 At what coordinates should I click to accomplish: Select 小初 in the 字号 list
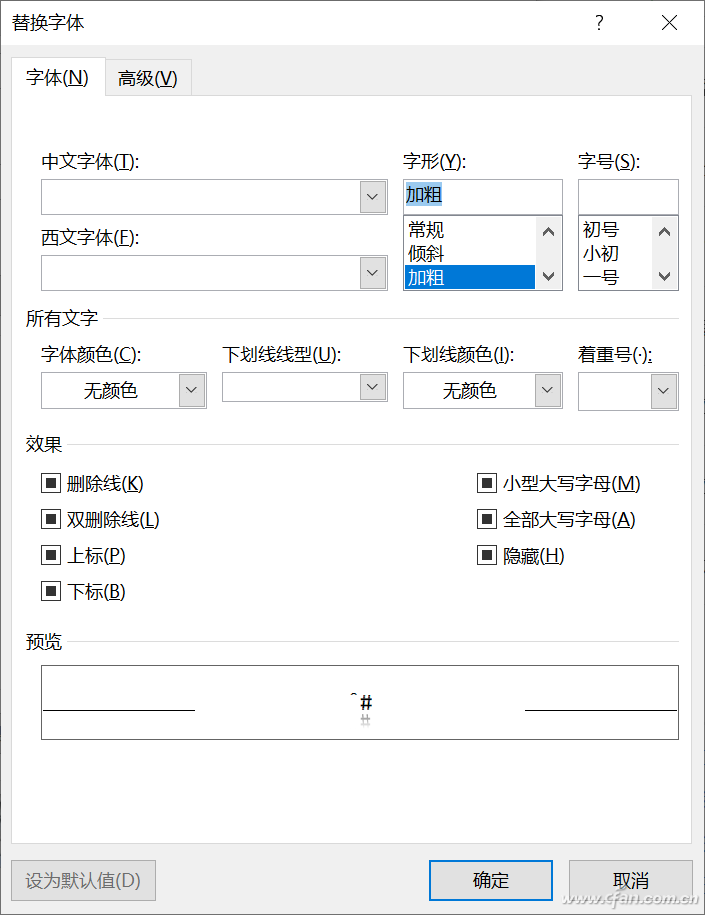615,253
